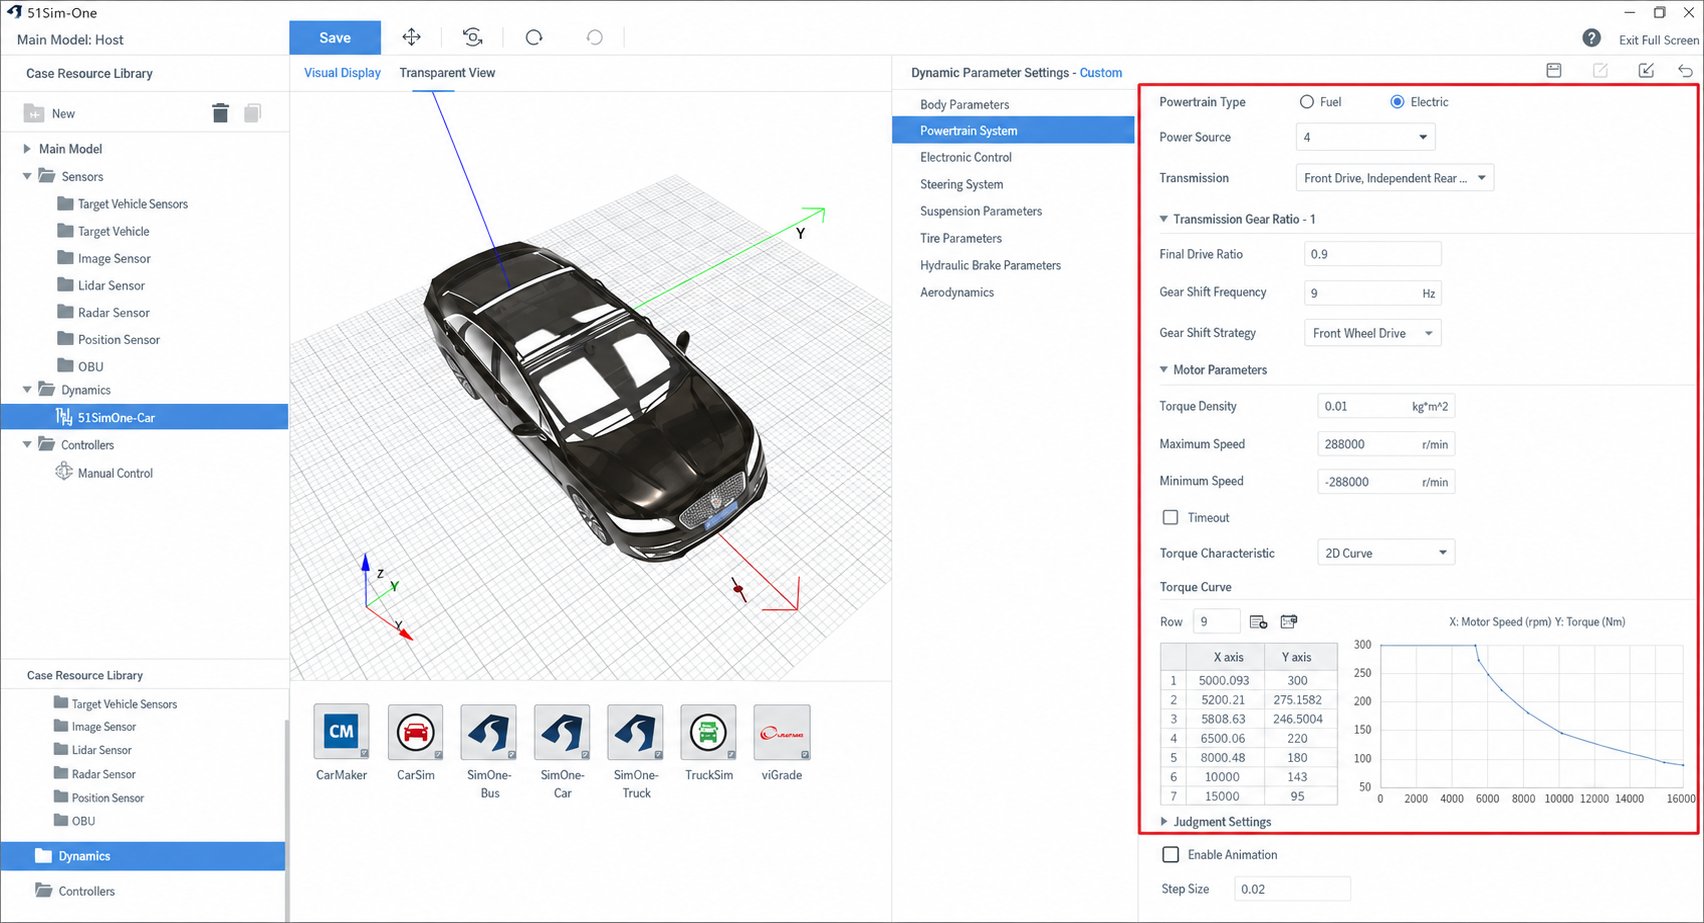Click the Manual Control controller icon
This screenshot has width=1704, height=923.
pos(64,472)
